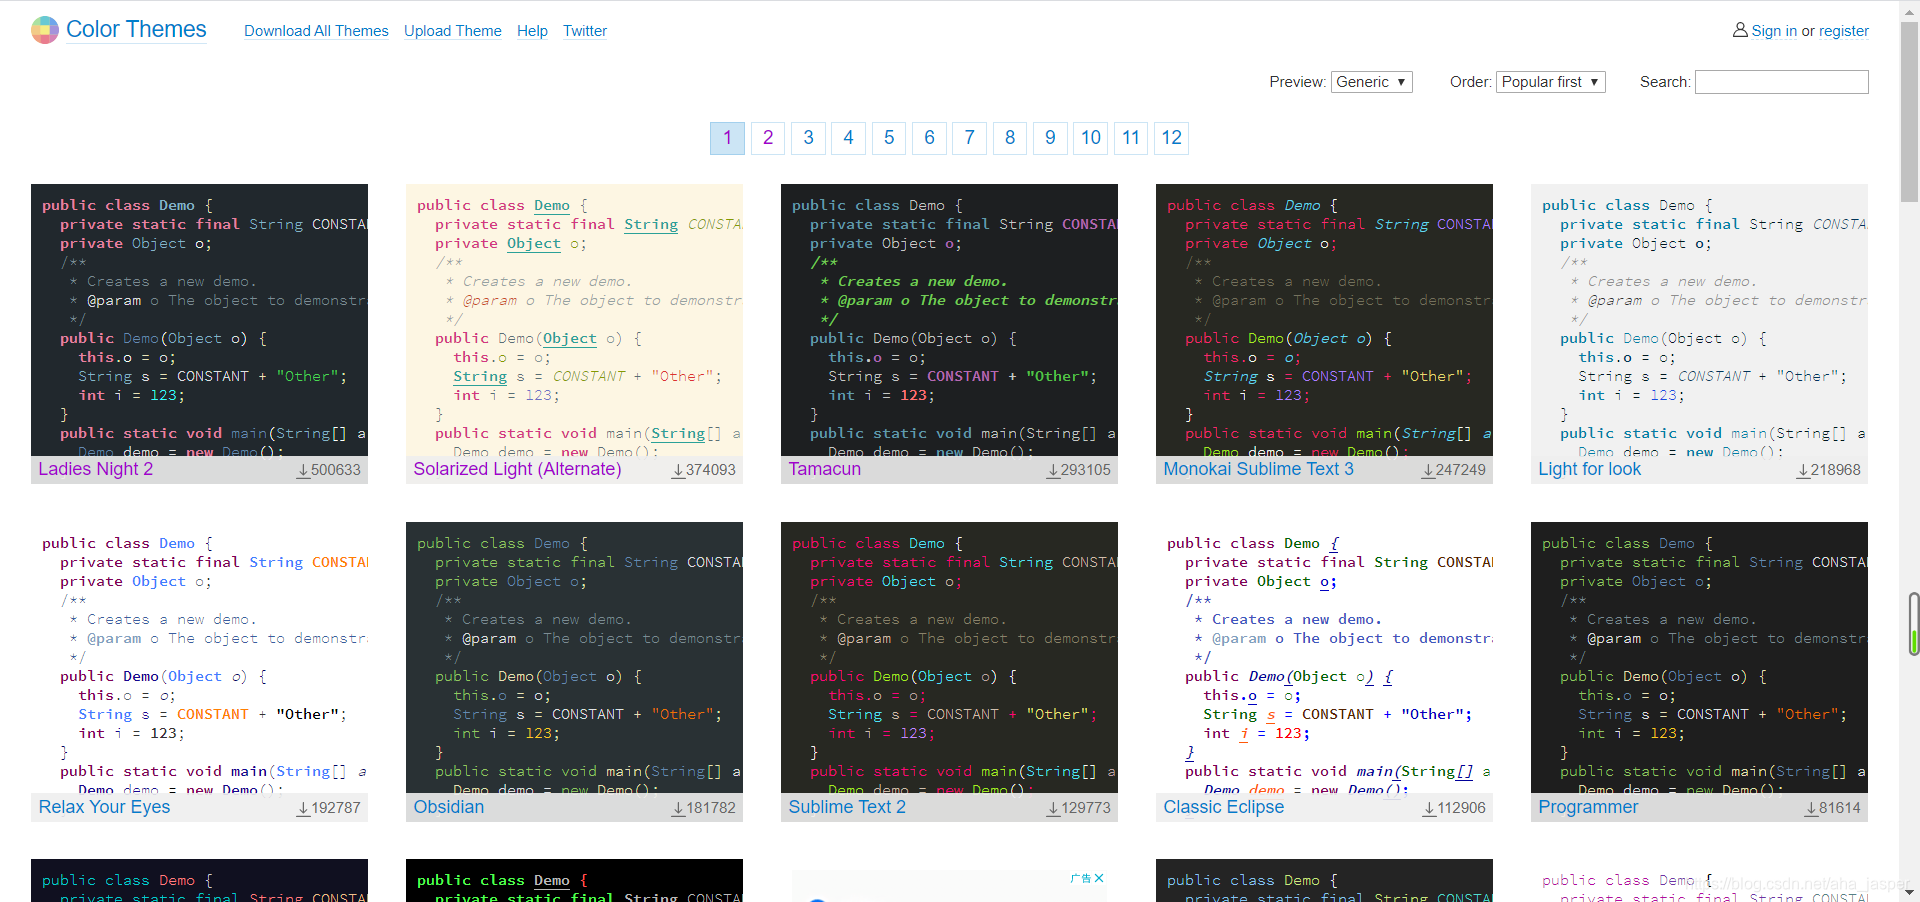Image resolution: width=1920 pixels, height=902 pixels.
Task: Open the Order Popular first dropdown
Action: click(x=1550, y=82)
